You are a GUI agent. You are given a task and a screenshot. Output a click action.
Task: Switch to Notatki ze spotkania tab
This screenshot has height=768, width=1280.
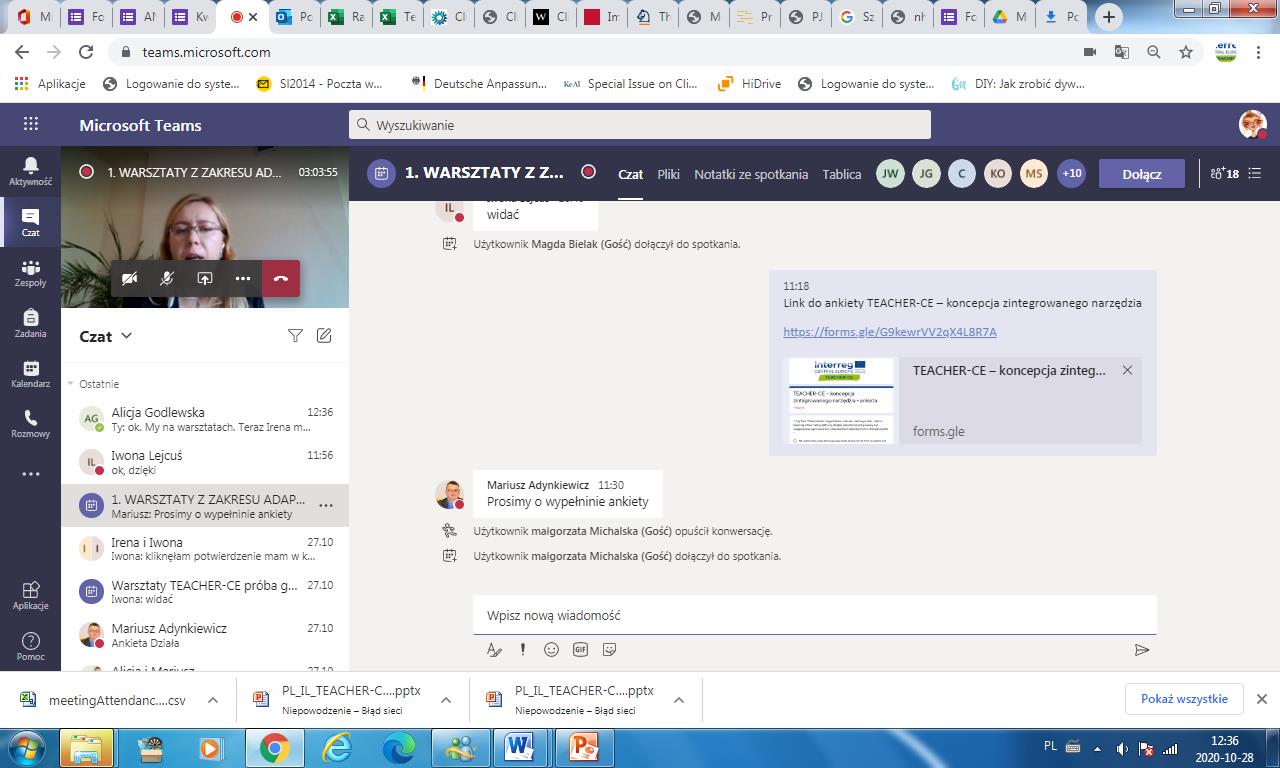pyautogui.click(x=751, y=174)
